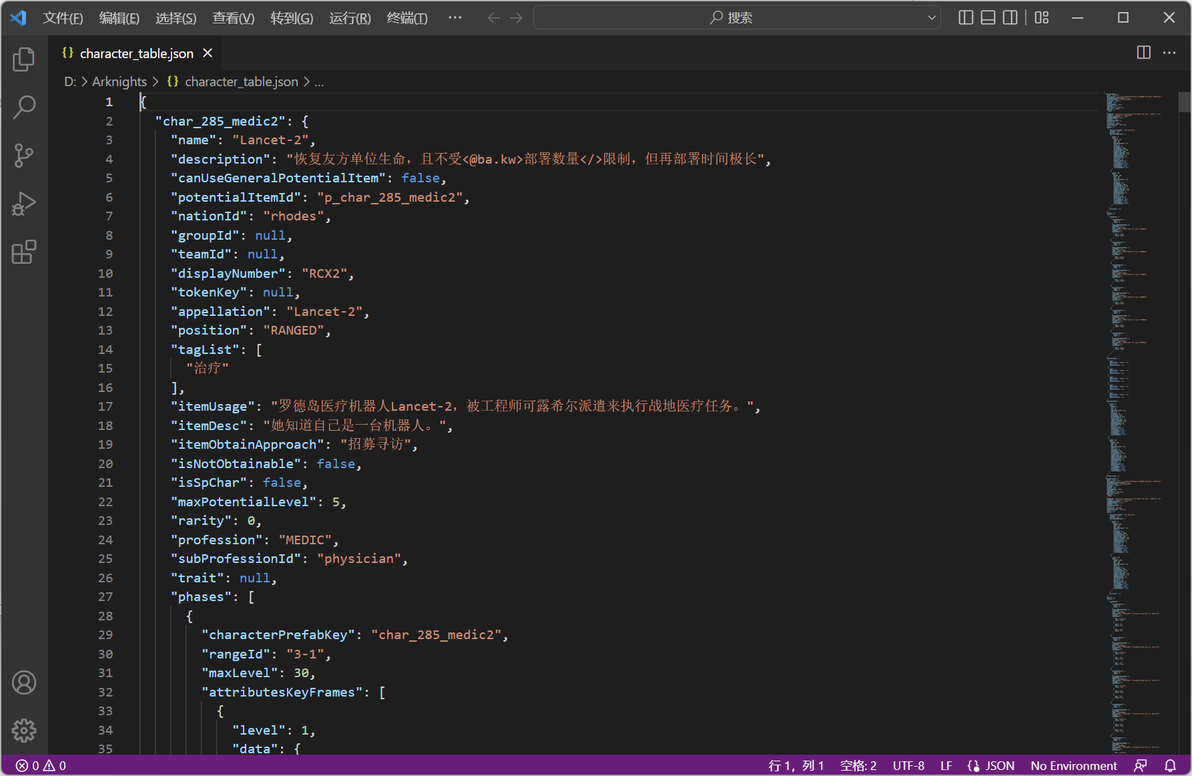Image resolution: width=1192 pixels, height=776 pixels.
Task: Go back with the left arrow
Action: tap(493, 17)
